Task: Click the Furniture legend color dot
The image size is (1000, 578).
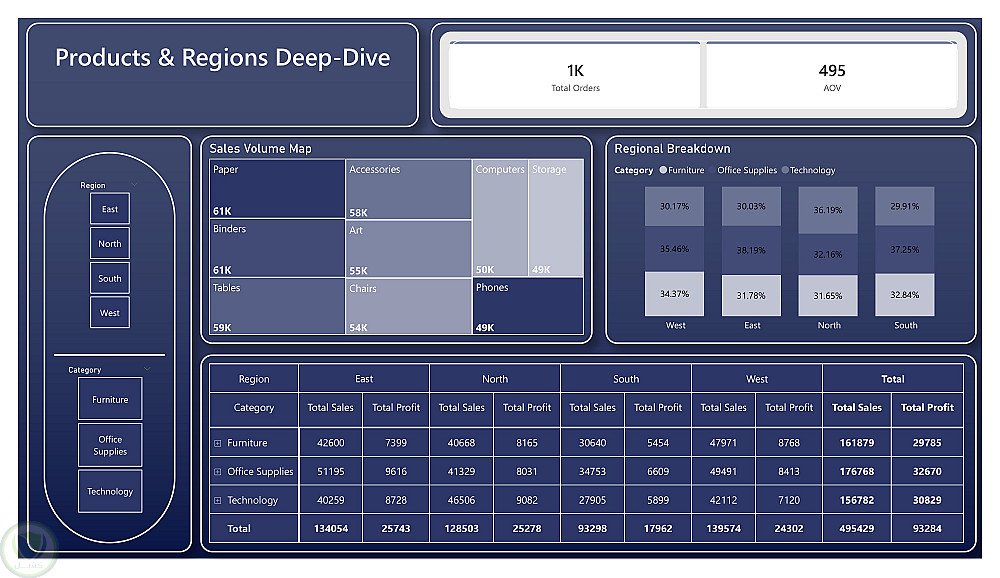Action: coord(663,170)
